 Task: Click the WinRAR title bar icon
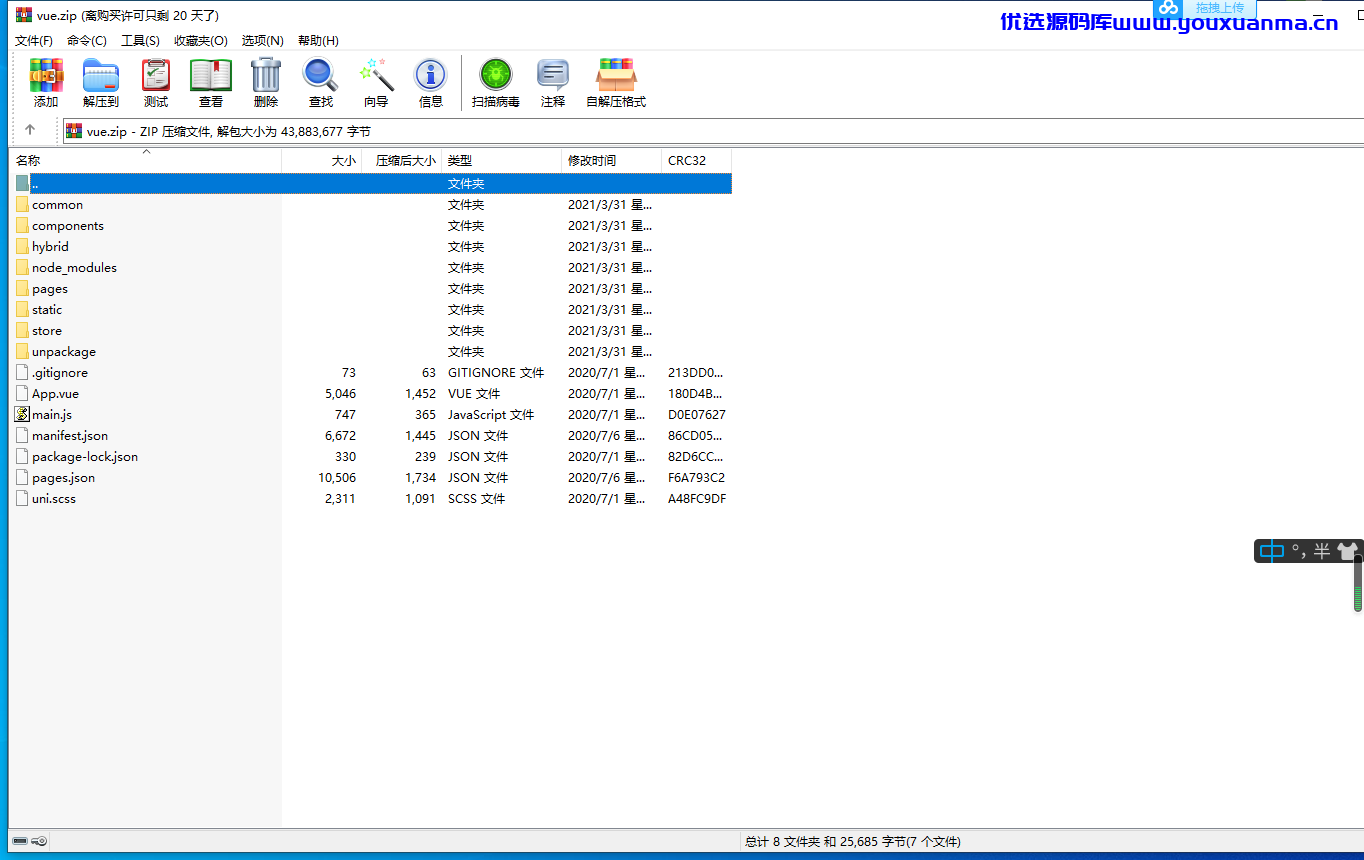click(x=24, y=15)
